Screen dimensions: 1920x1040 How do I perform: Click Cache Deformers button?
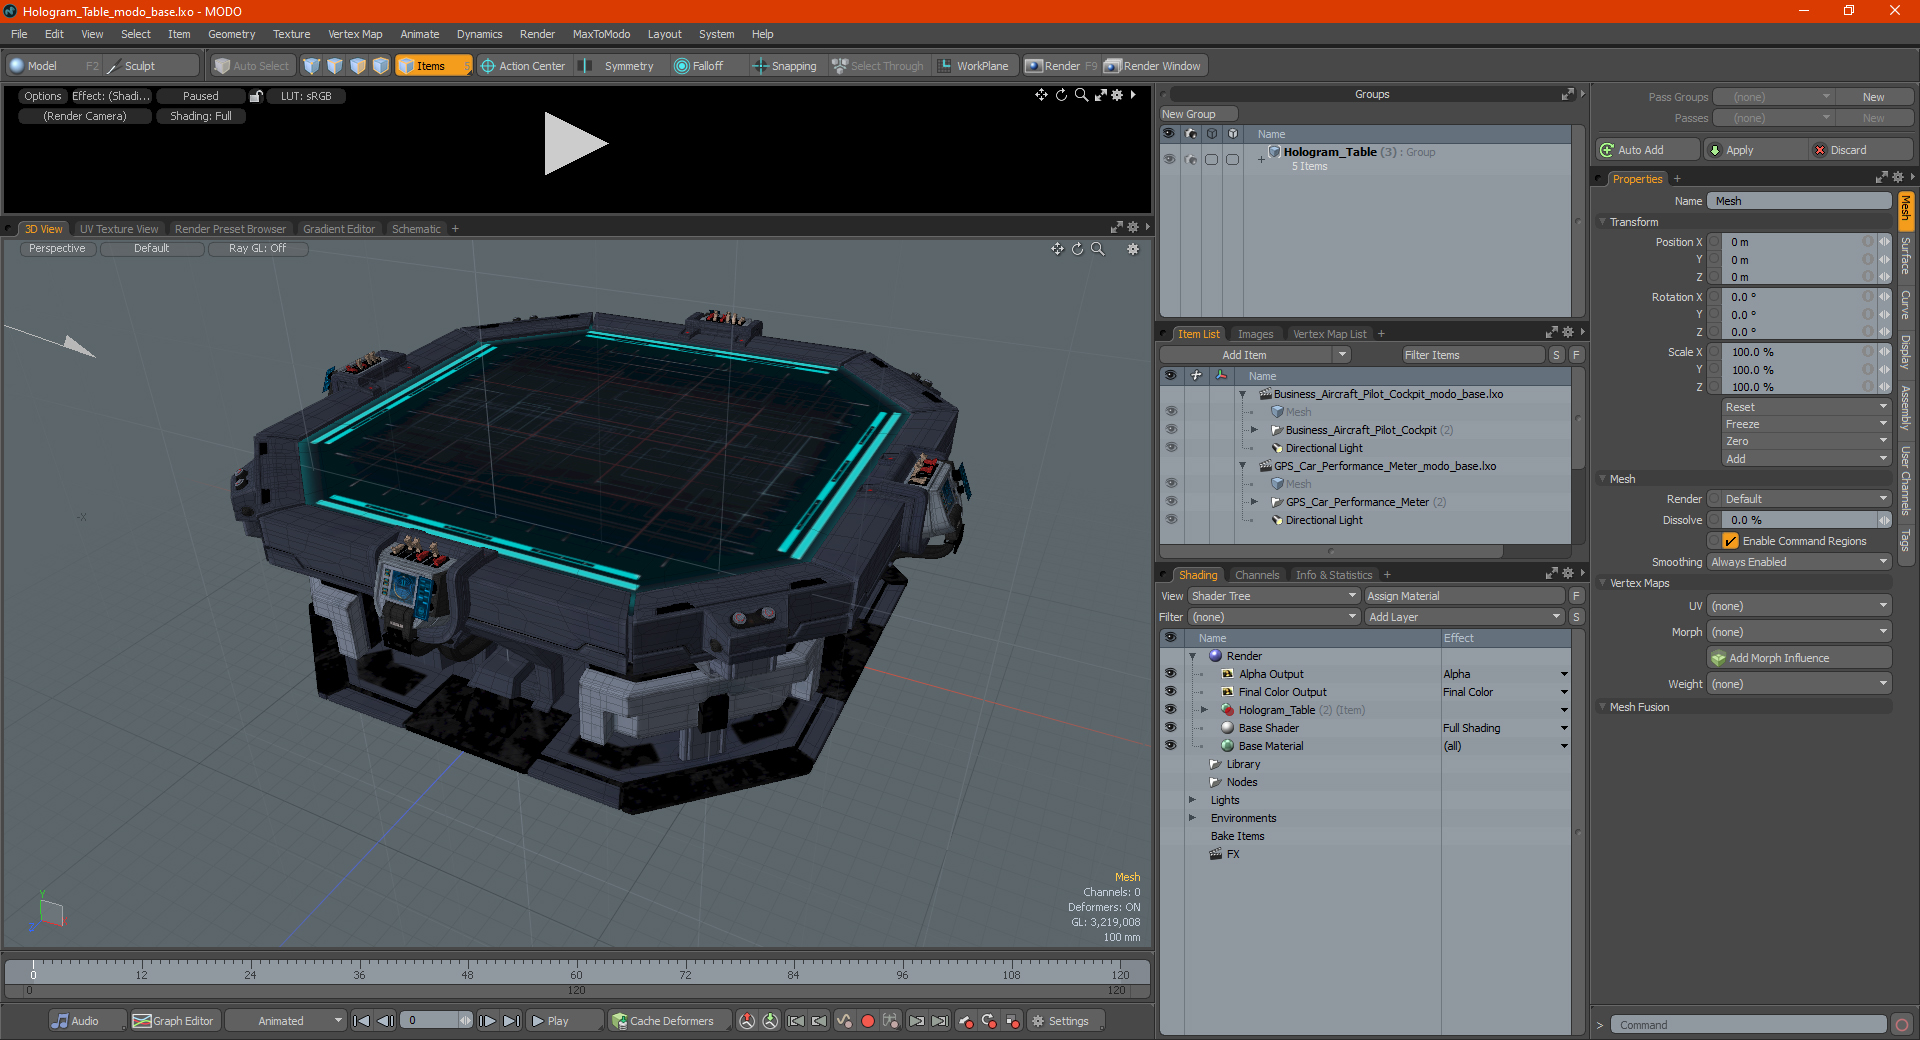click(x=668, y=1021)
